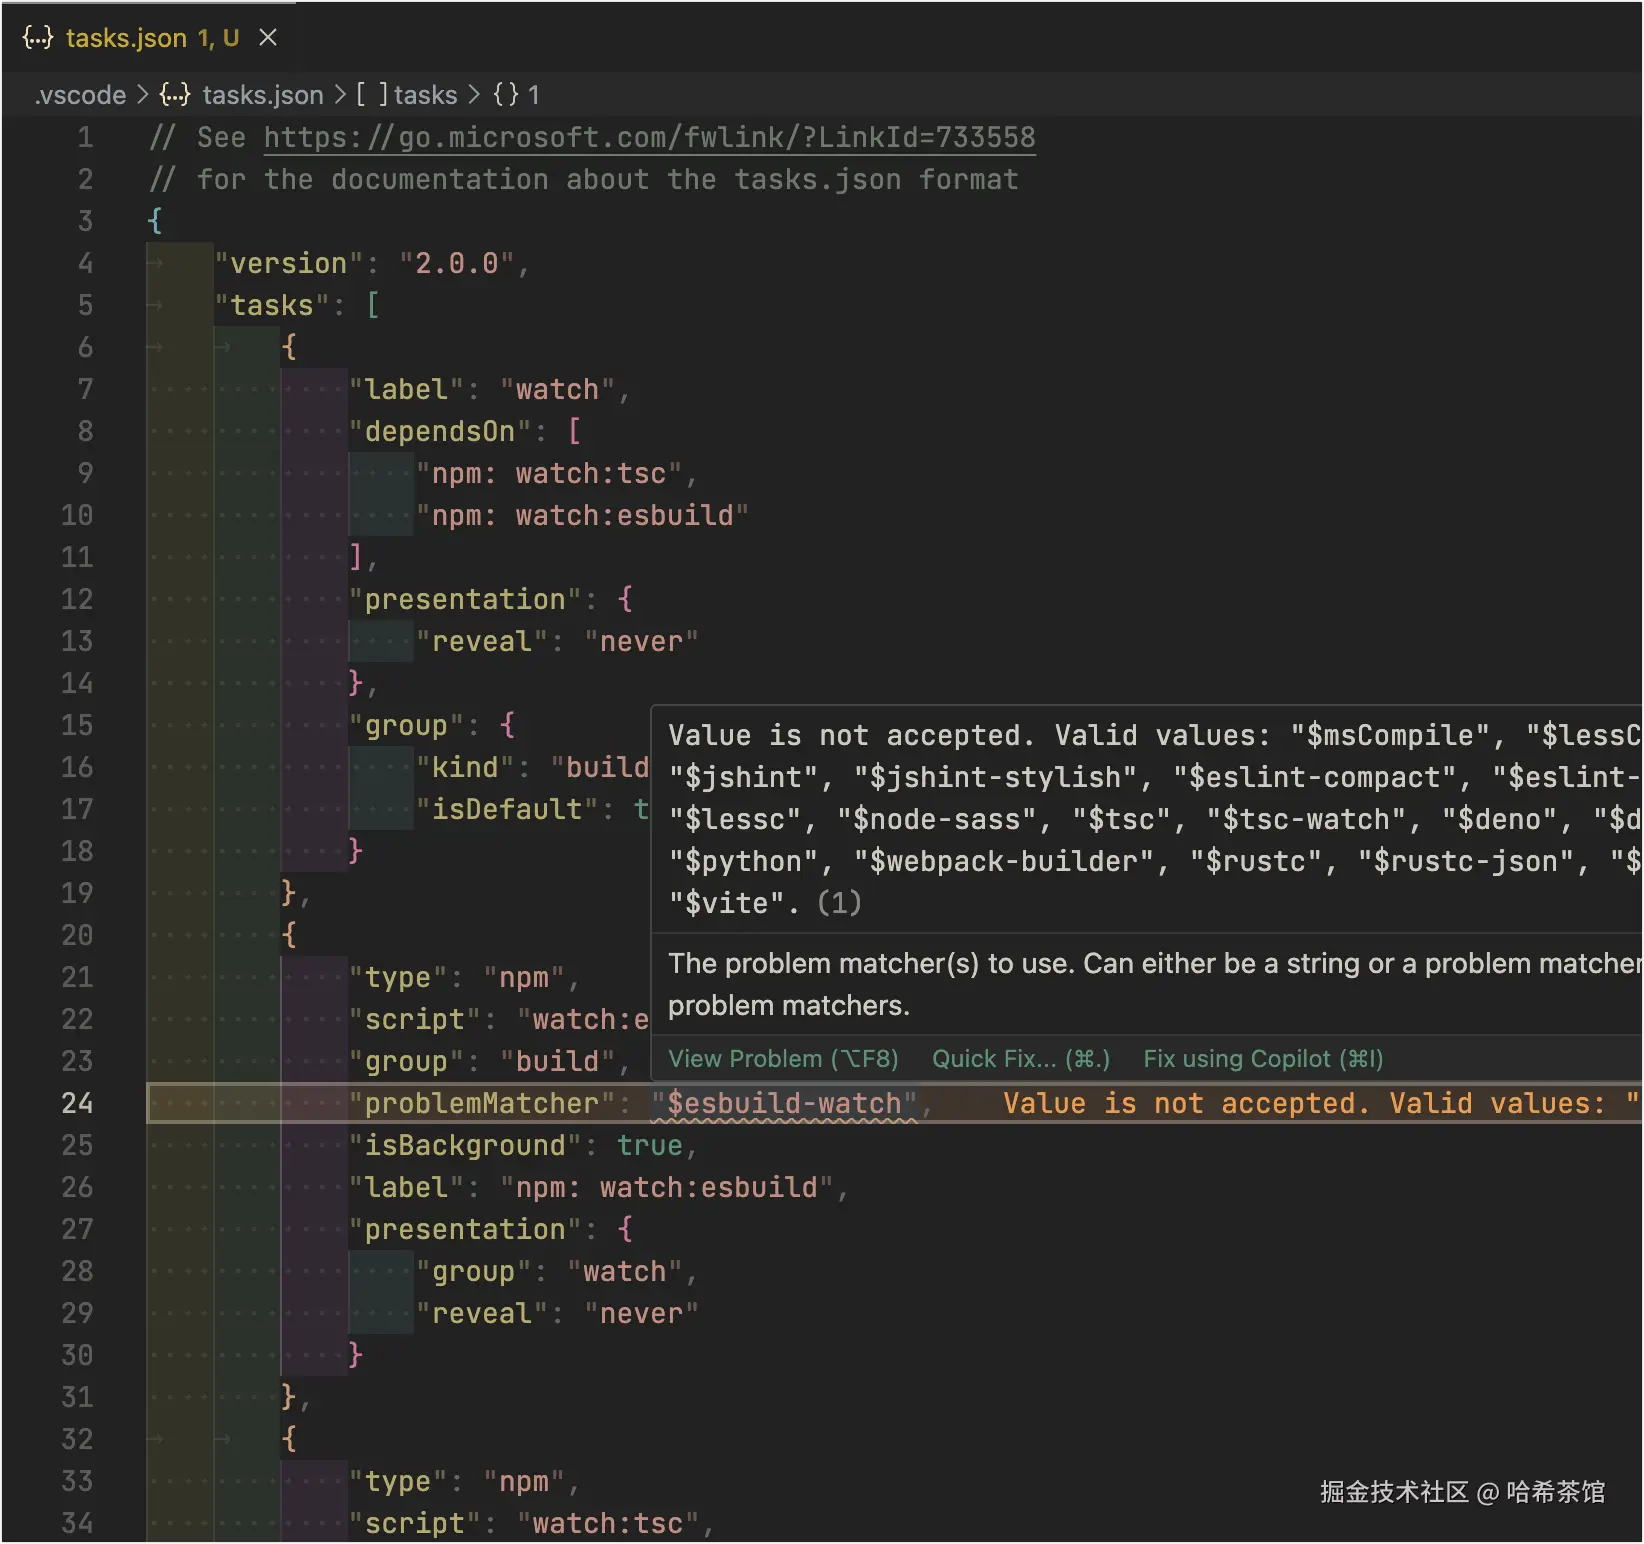Click the underlined "$esbuild-watch" value
The height and width of the screenshot is (1544, 1644).
click(x=784, y=1103)
